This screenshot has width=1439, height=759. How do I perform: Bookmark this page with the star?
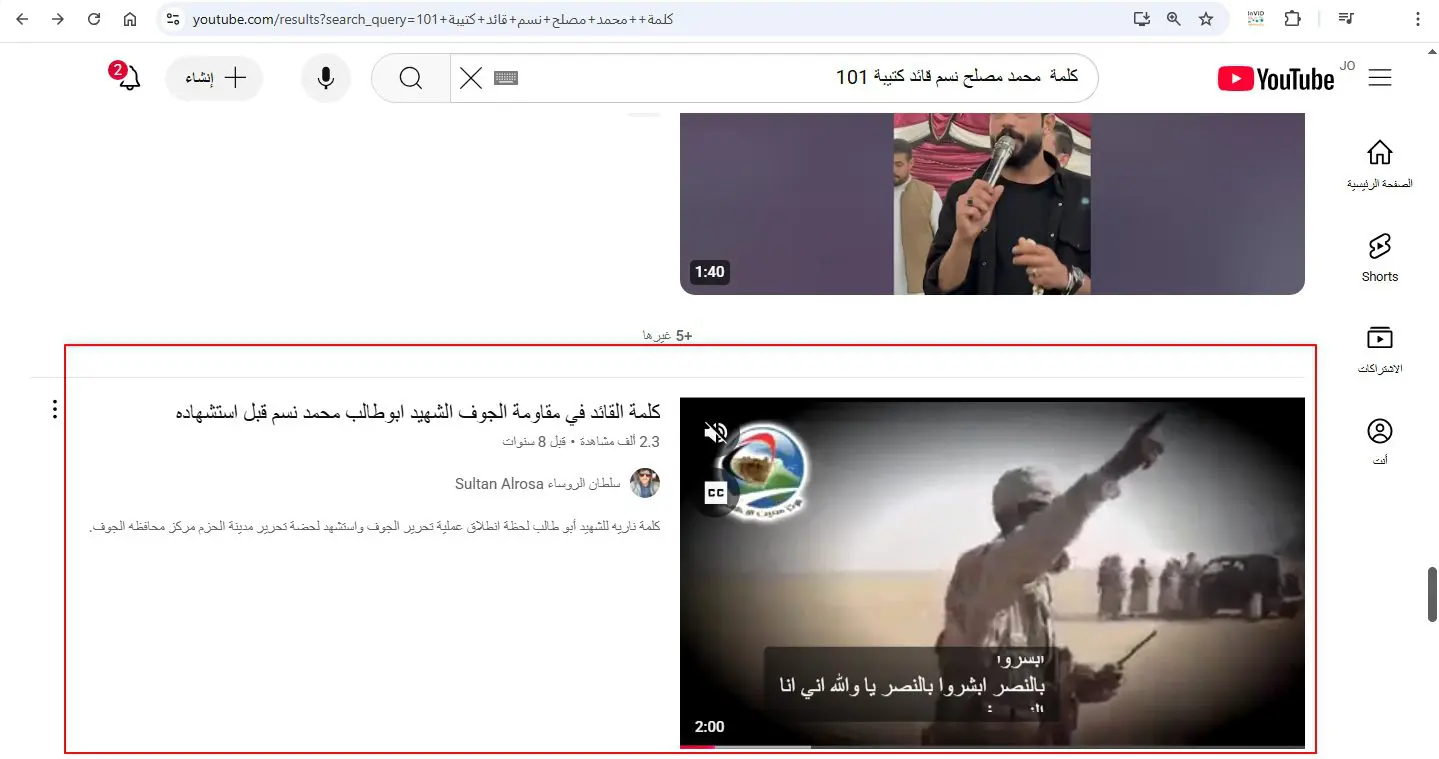pyautogui.click(x=1206, y=19)
